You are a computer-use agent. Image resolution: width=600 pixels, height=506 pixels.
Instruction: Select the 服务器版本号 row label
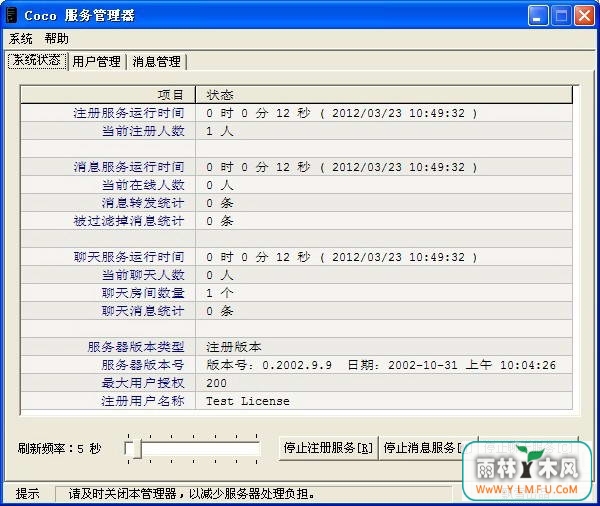point(143,365)
